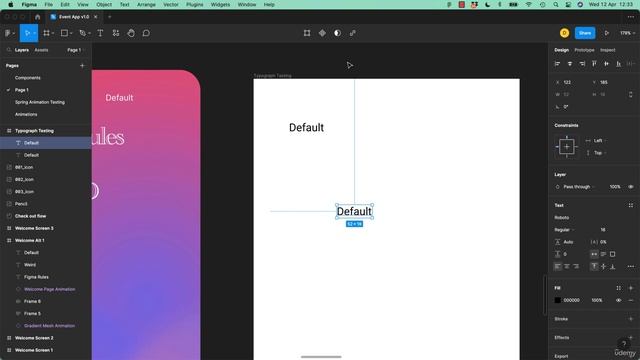Open text styles icon in Text section

[x=631, y=205]
